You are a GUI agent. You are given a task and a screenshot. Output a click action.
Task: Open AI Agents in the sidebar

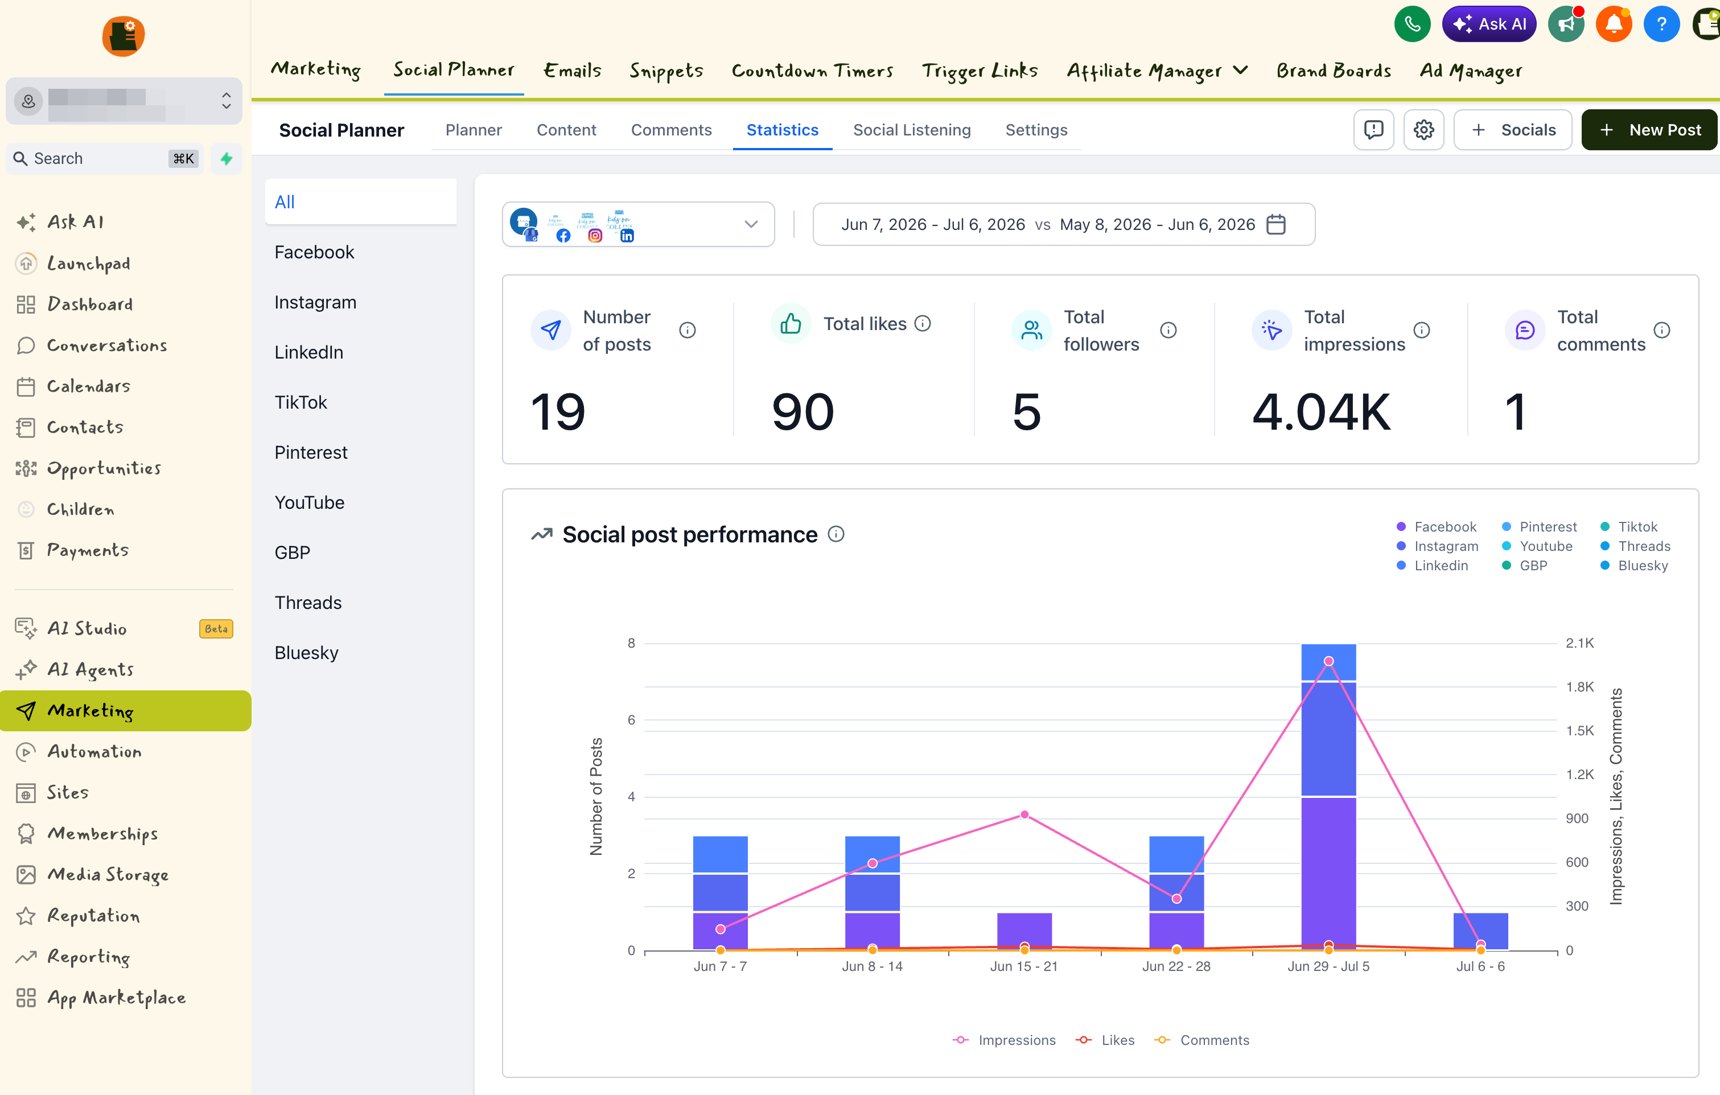(77, 669)
